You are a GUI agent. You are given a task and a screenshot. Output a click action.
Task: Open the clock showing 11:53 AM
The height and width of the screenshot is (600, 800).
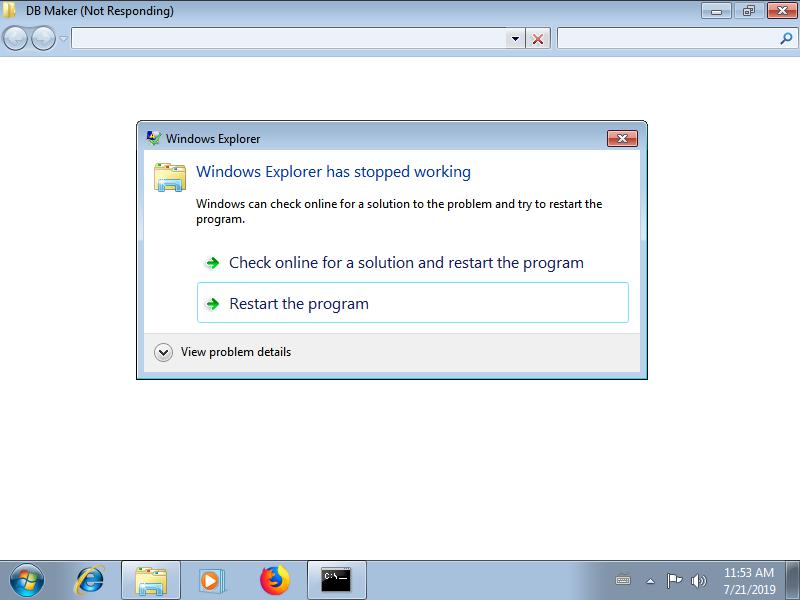[x=748, y=581]
